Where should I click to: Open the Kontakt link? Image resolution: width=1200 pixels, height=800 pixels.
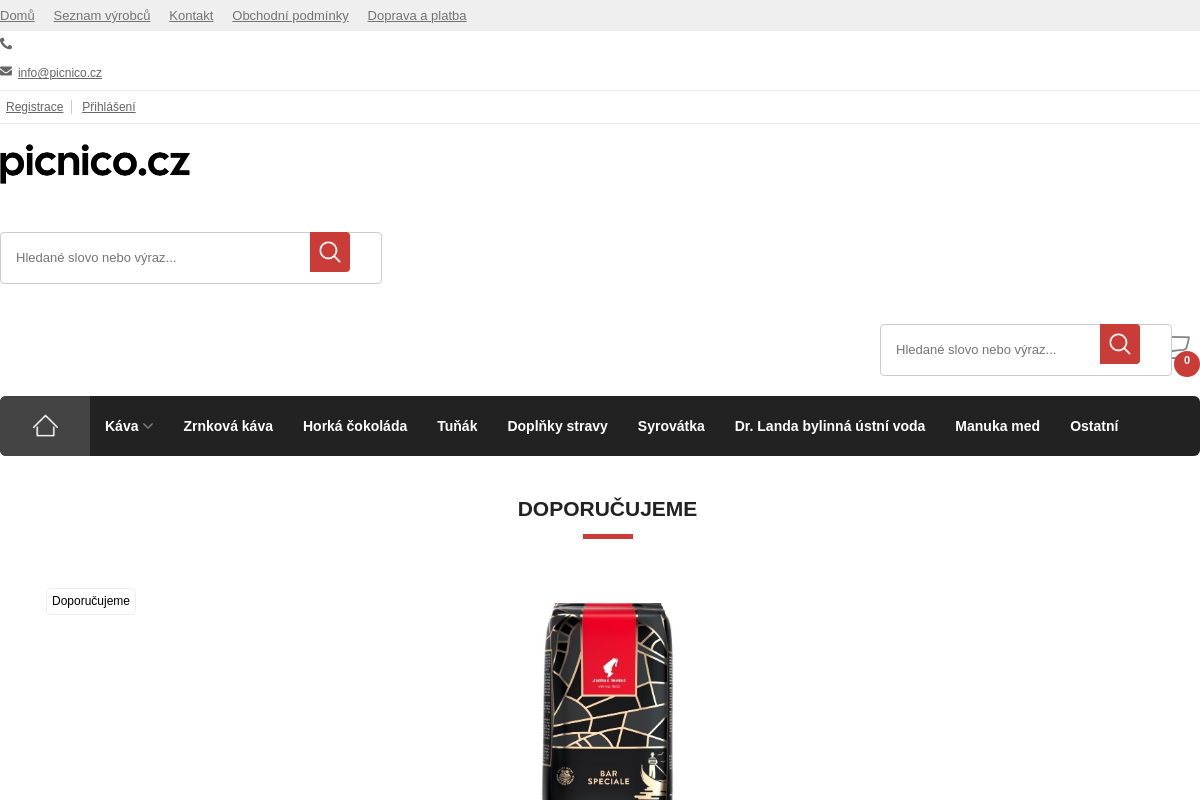click(x=191, y=15)
